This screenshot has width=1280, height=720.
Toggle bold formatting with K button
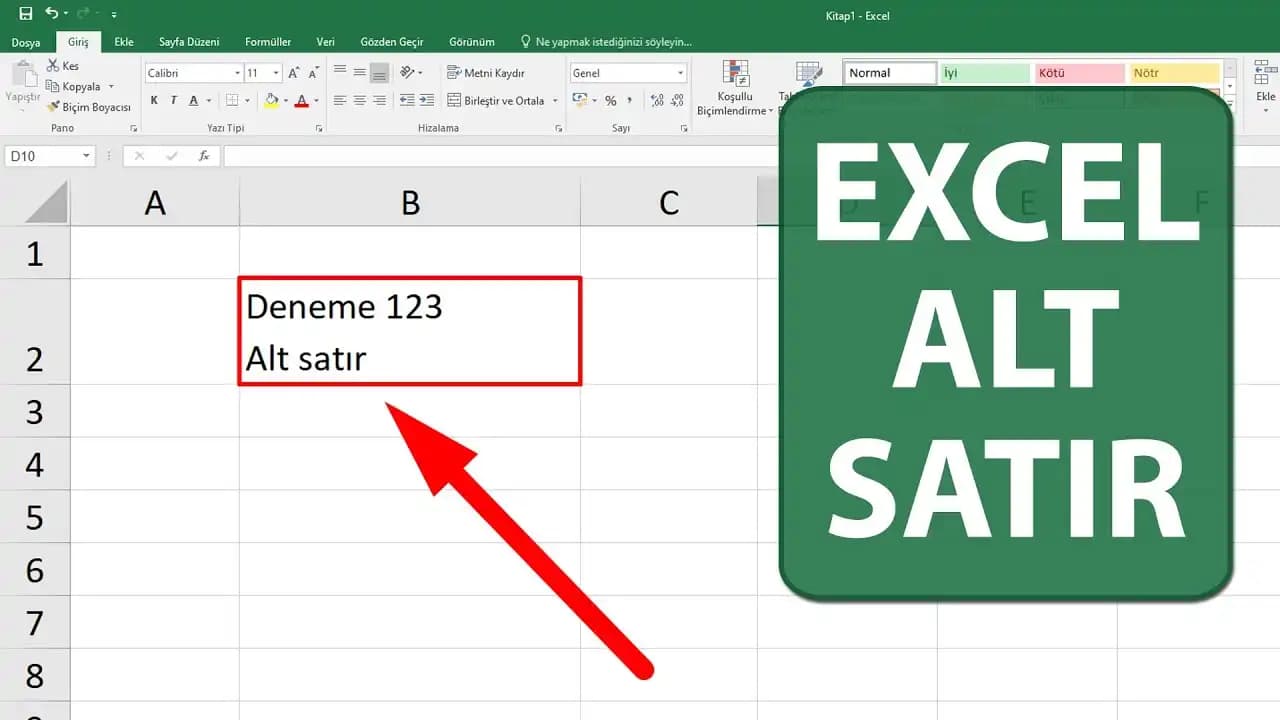(x=154, y=101)
